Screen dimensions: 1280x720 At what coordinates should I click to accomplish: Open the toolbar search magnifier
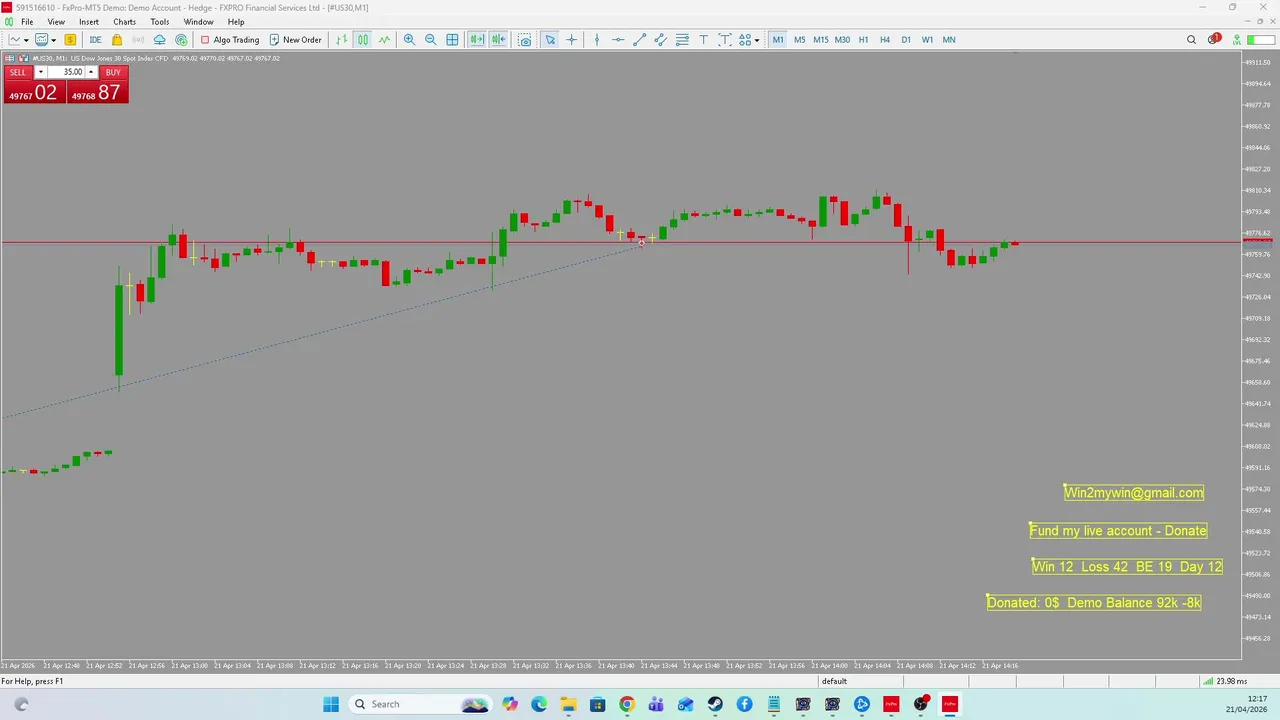1191,40
